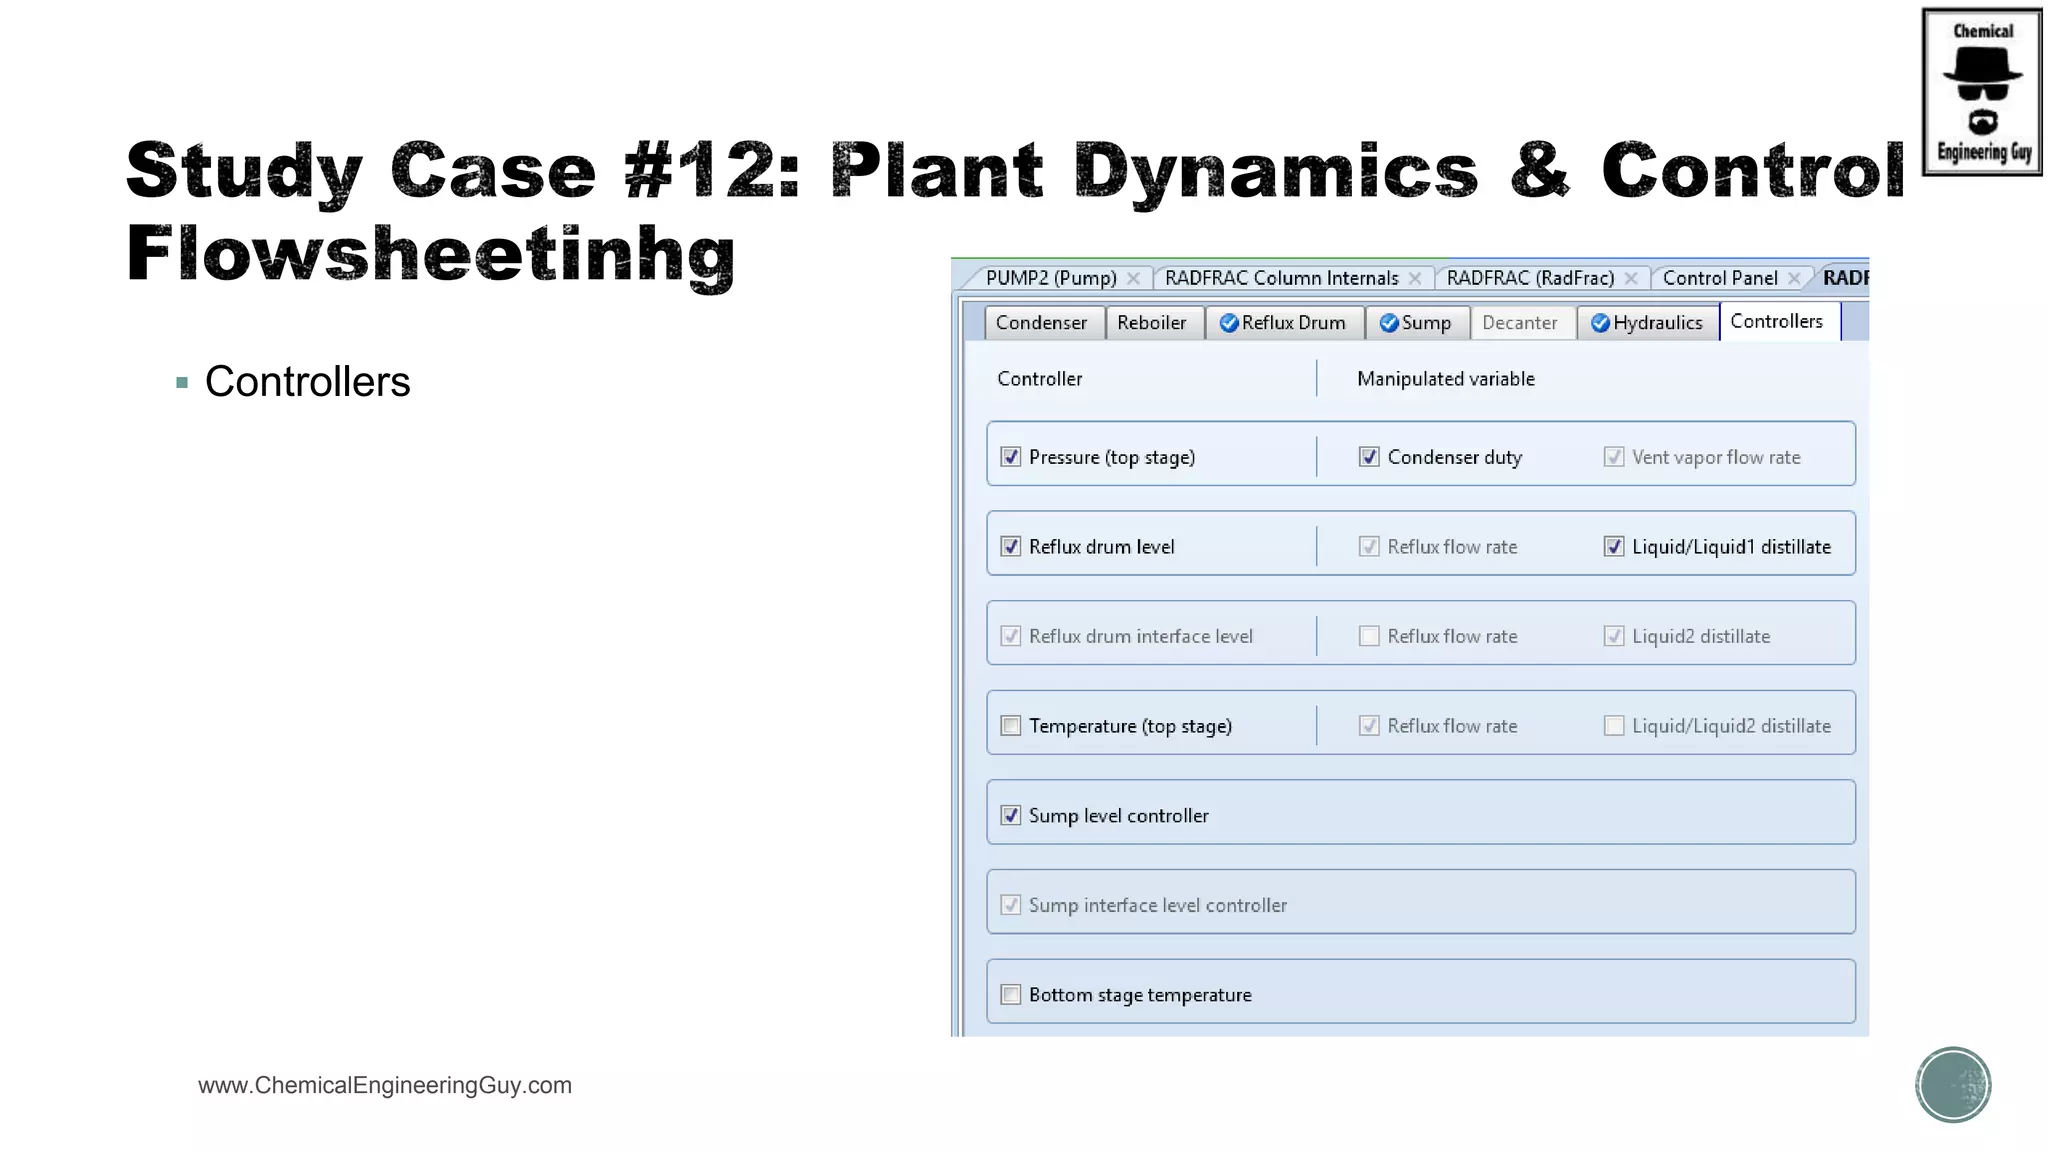Close the RADFRAC (RadFrac) tab
The width and height of the screenshot is (2048, 1152).
(1631, 279)
